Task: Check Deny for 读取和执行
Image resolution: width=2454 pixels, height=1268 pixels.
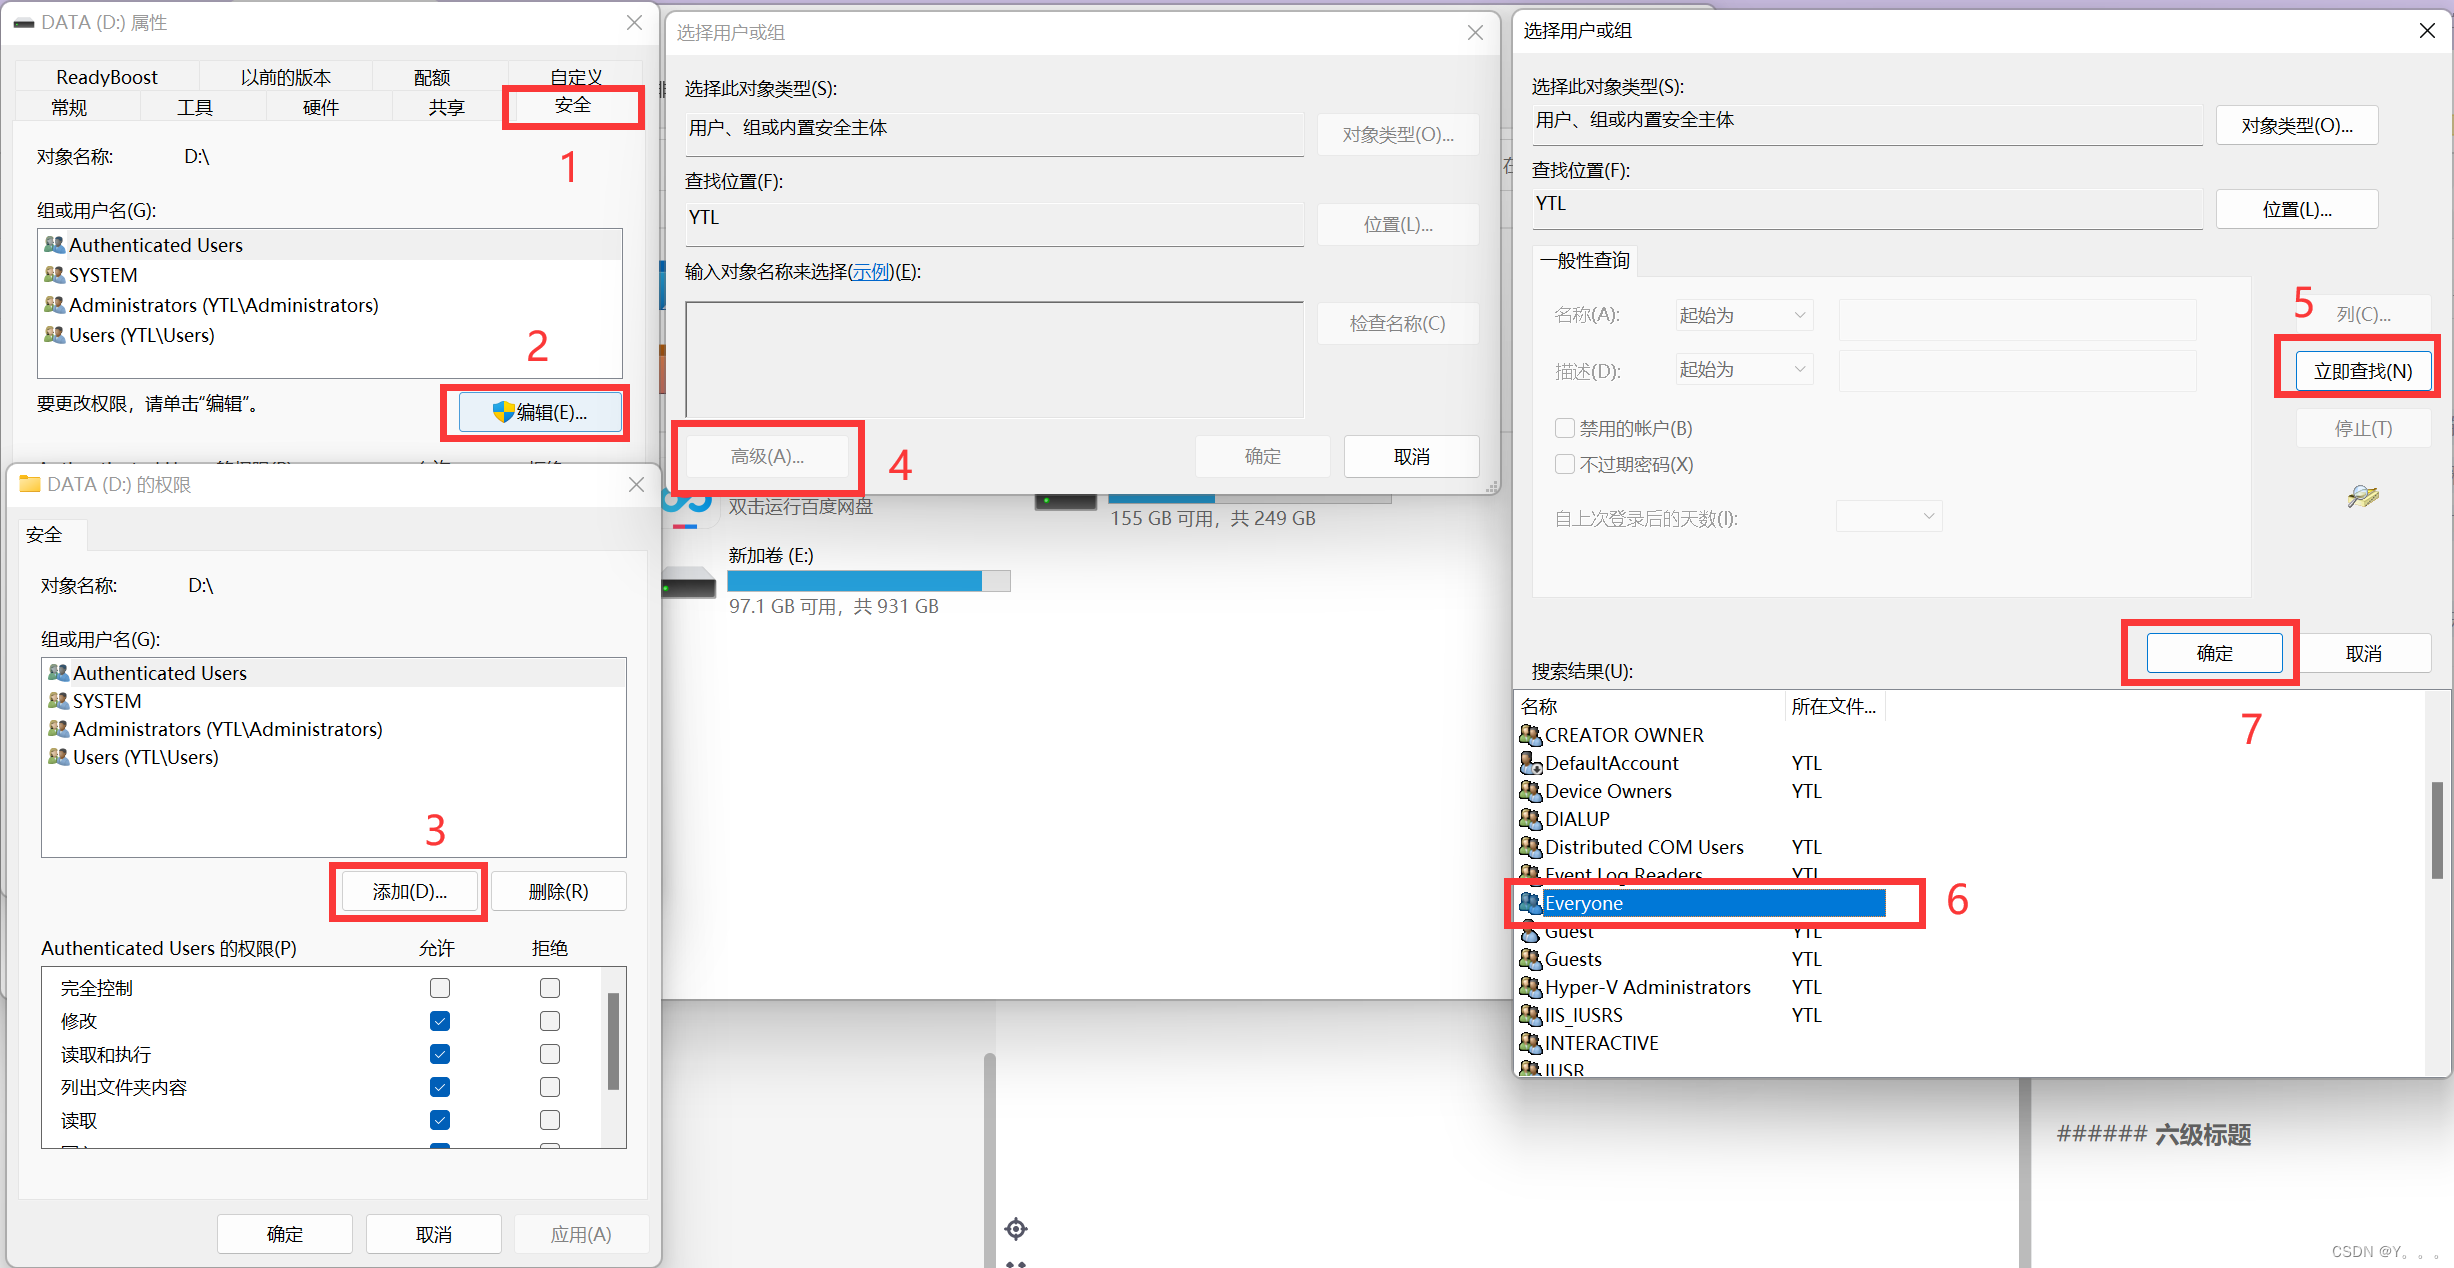Action: pos(550,1054)
